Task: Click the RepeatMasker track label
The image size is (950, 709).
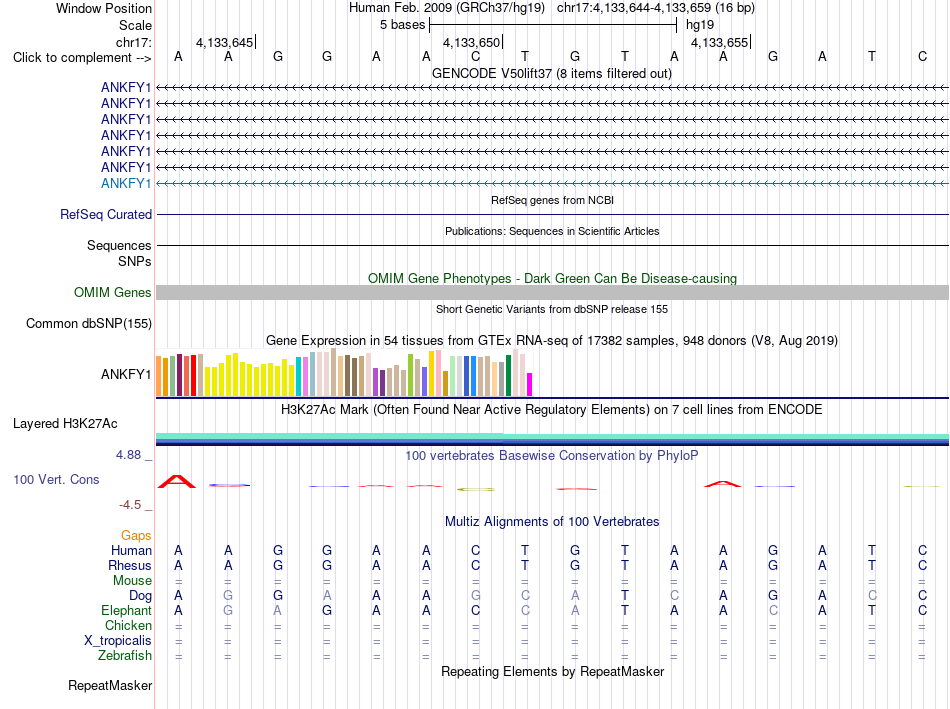Action: (110, 685)
